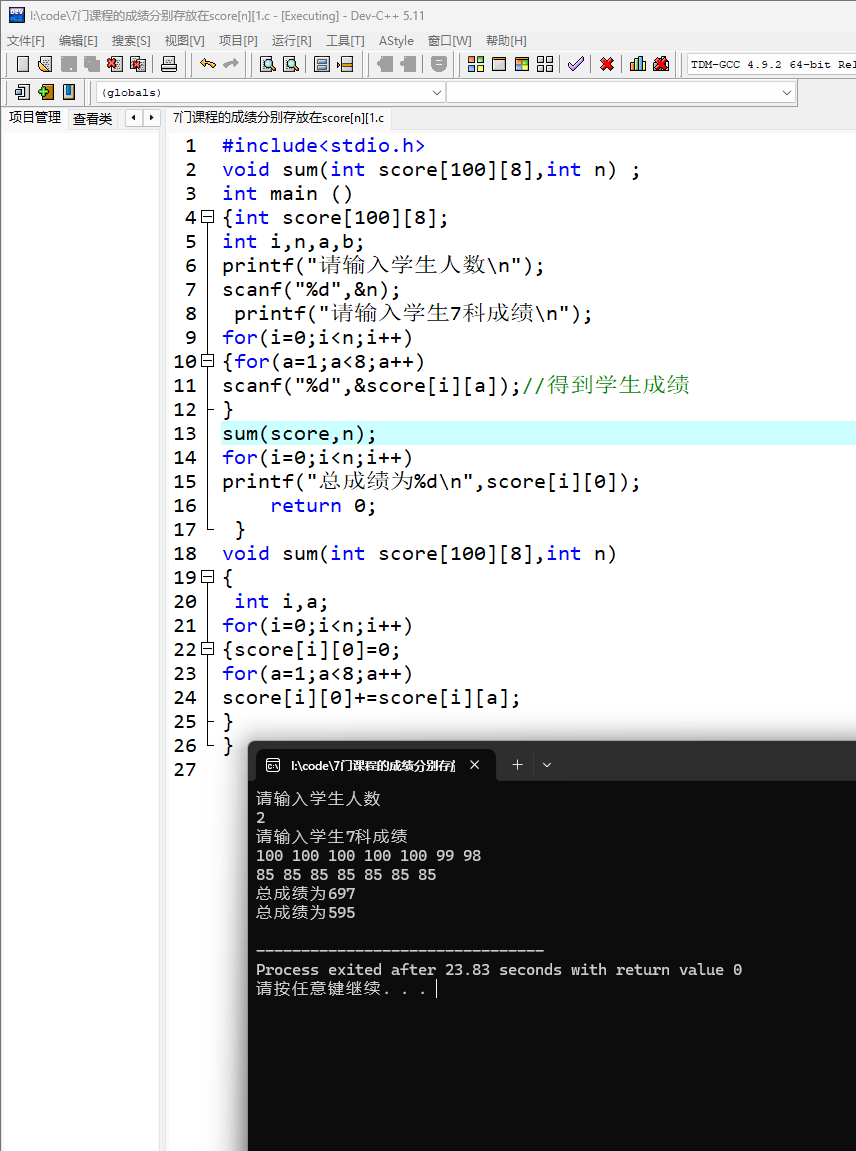Undo the last edit with the undo arrow
The height and width of the screenshot is (1151, 856).
208,64
